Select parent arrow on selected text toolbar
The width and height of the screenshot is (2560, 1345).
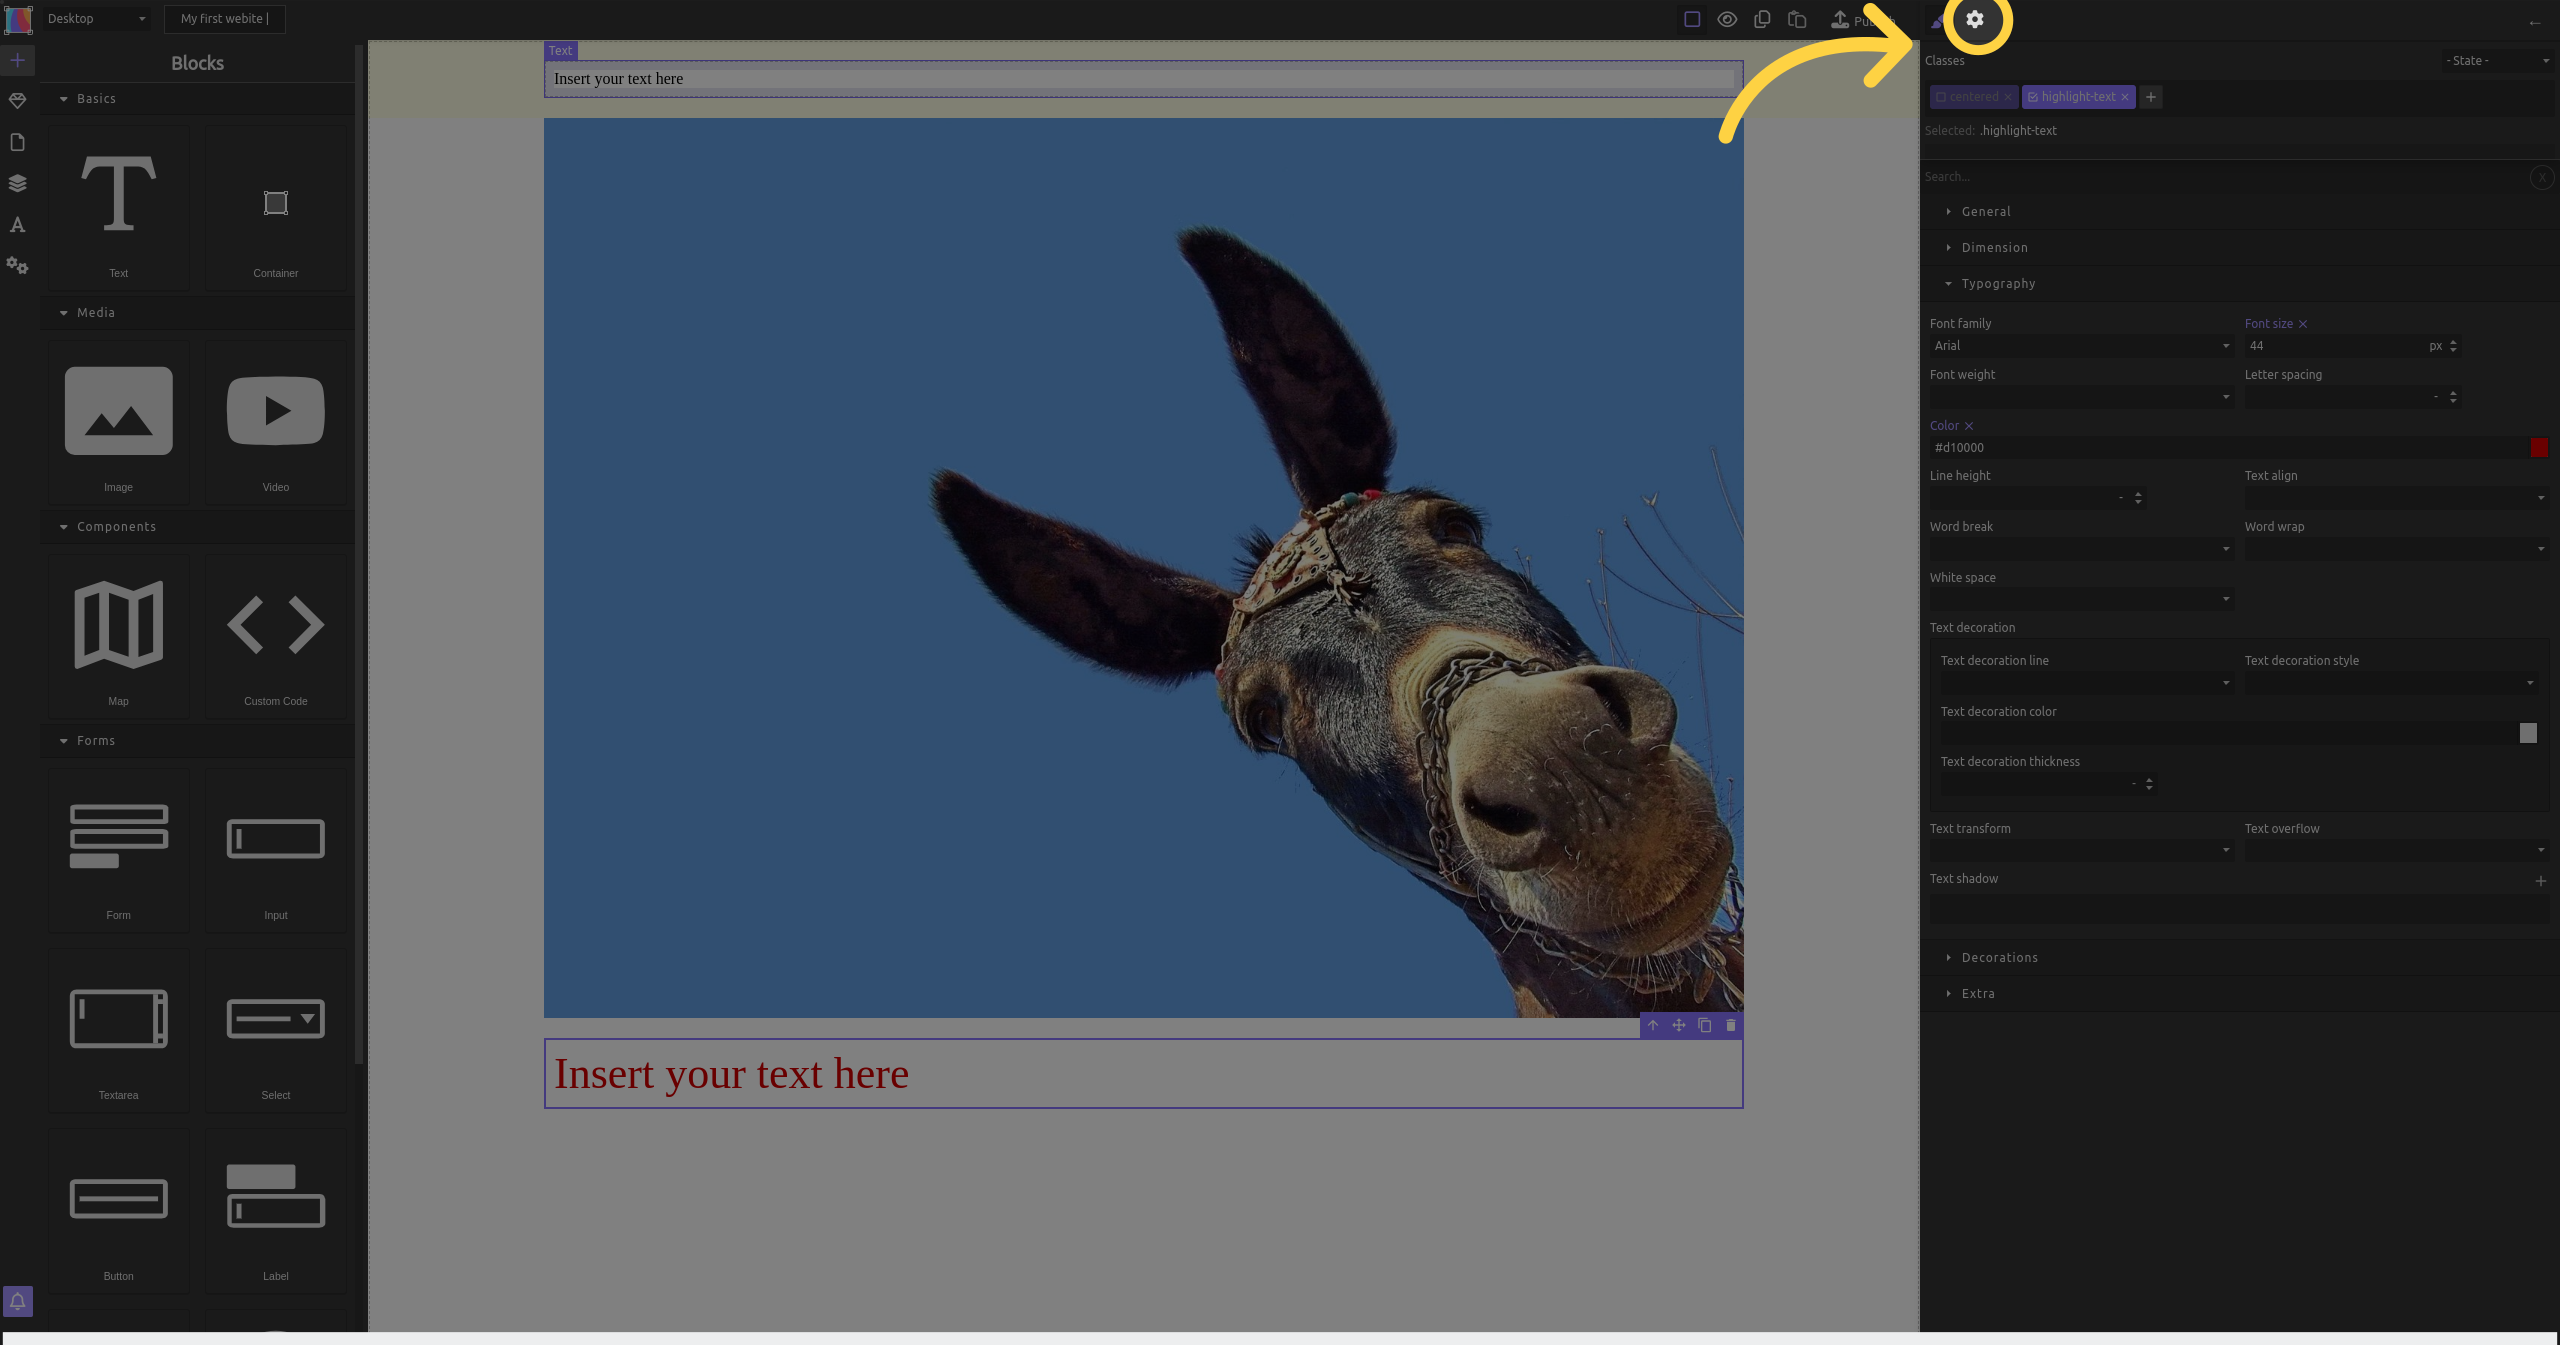(x=1653, y=1025)
